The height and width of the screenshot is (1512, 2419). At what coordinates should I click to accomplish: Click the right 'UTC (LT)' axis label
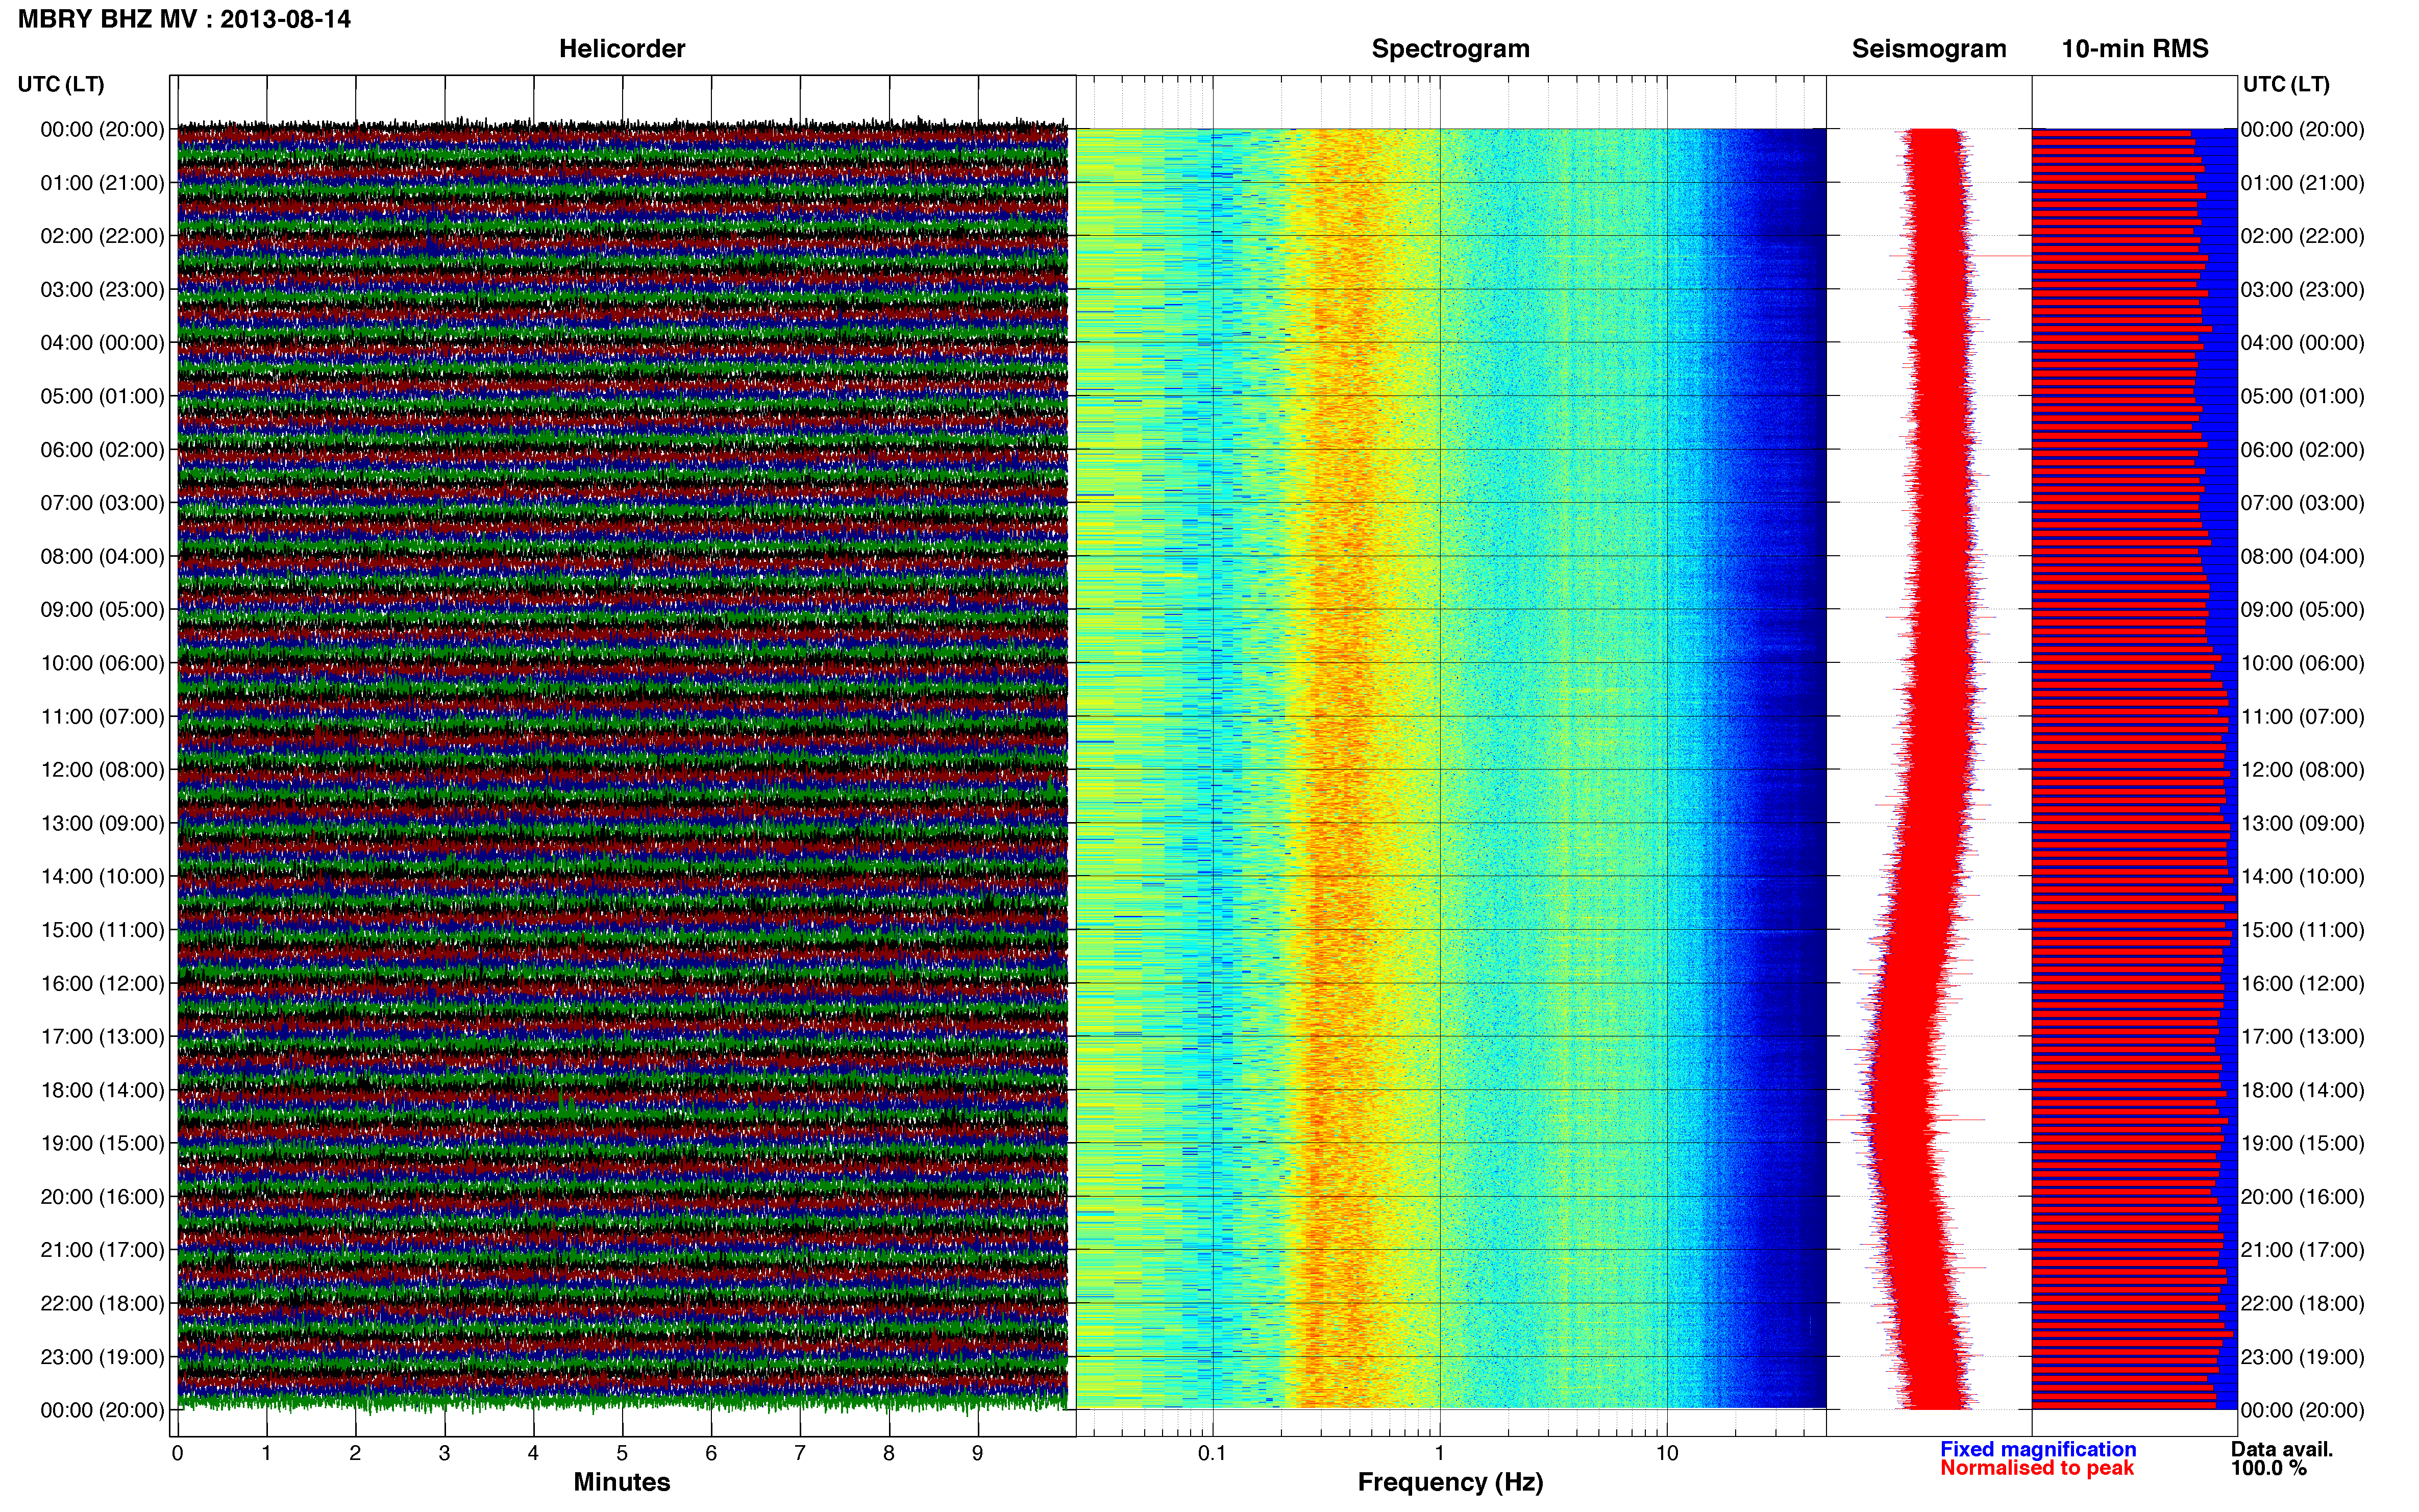point(2286,84)
